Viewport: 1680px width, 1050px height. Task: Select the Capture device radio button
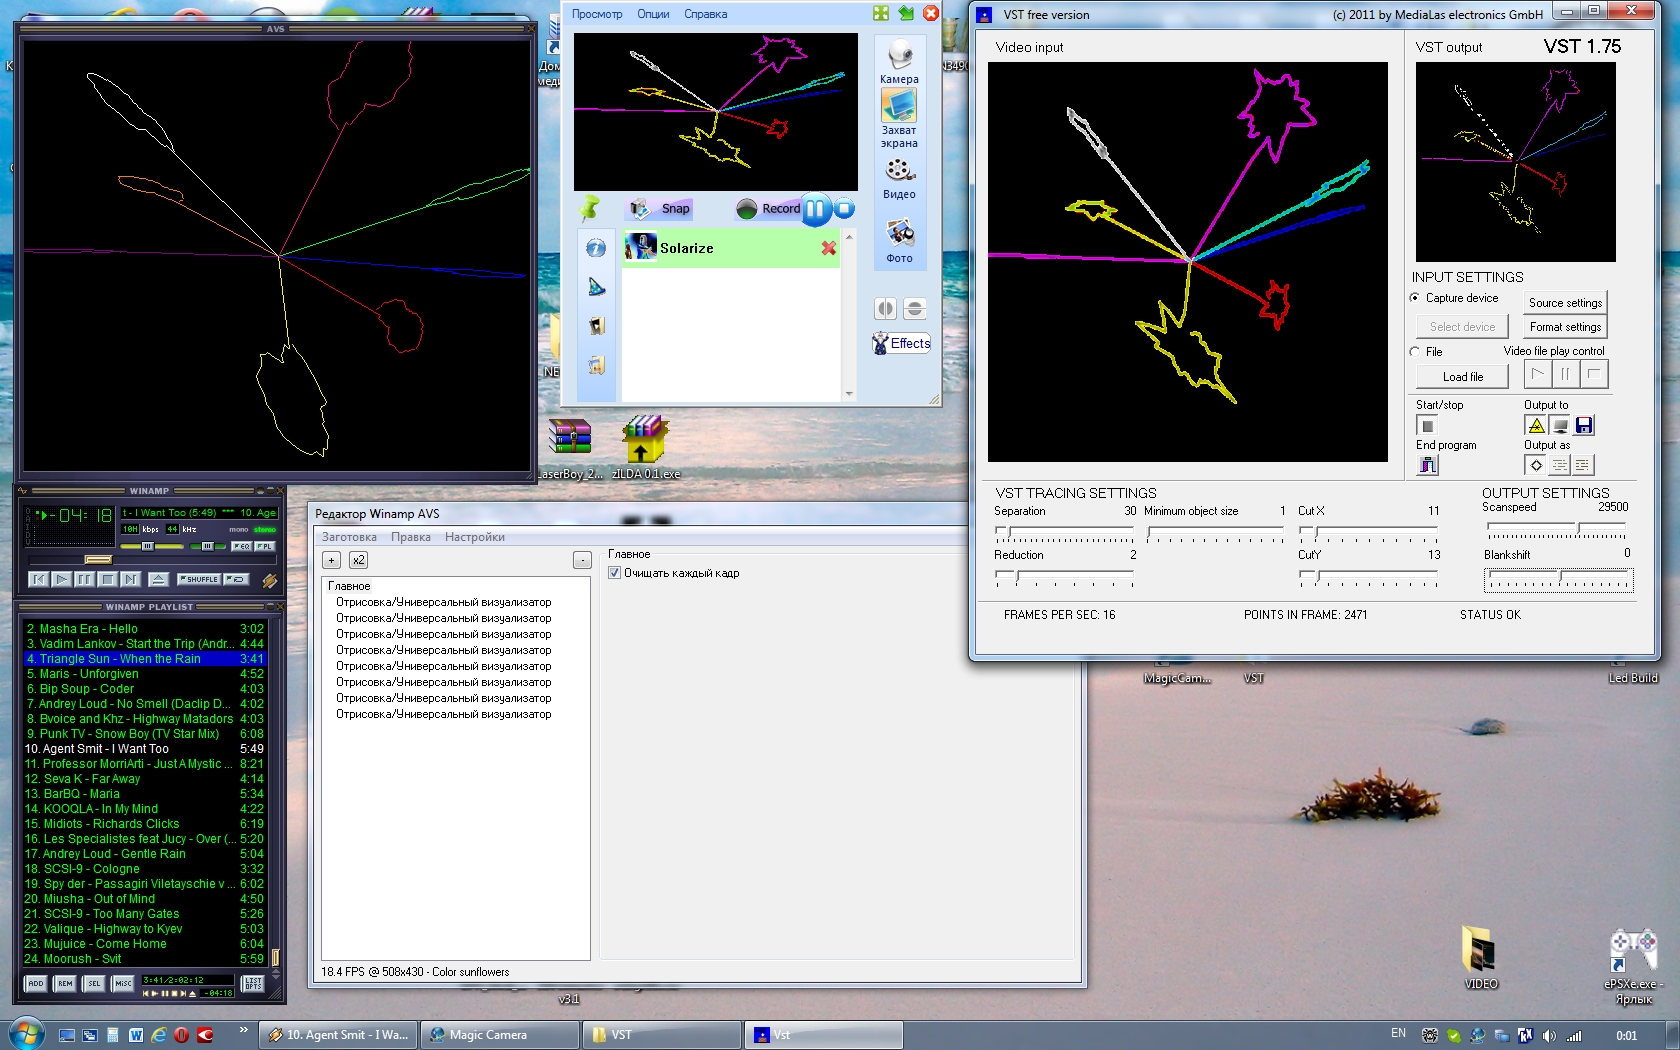pyautogui.click(x=1415, y=298)
